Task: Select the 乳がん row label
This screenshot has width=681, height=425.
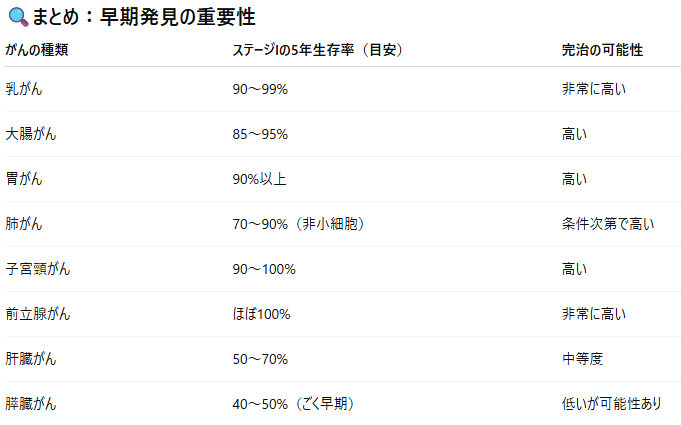Action: 24,89
